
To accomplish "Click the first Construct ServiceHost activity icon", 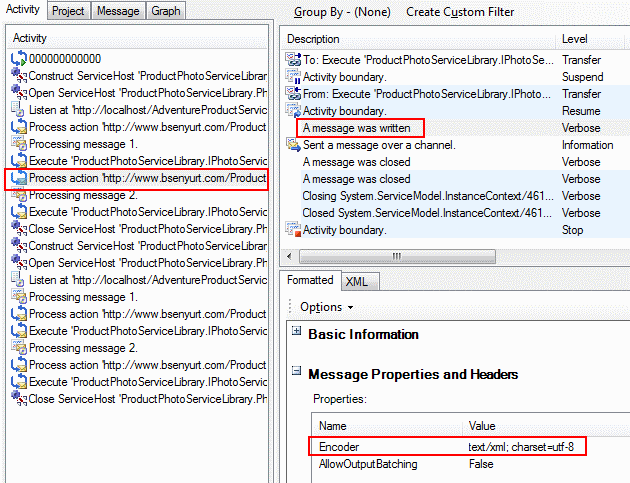I will click(18, 76).
